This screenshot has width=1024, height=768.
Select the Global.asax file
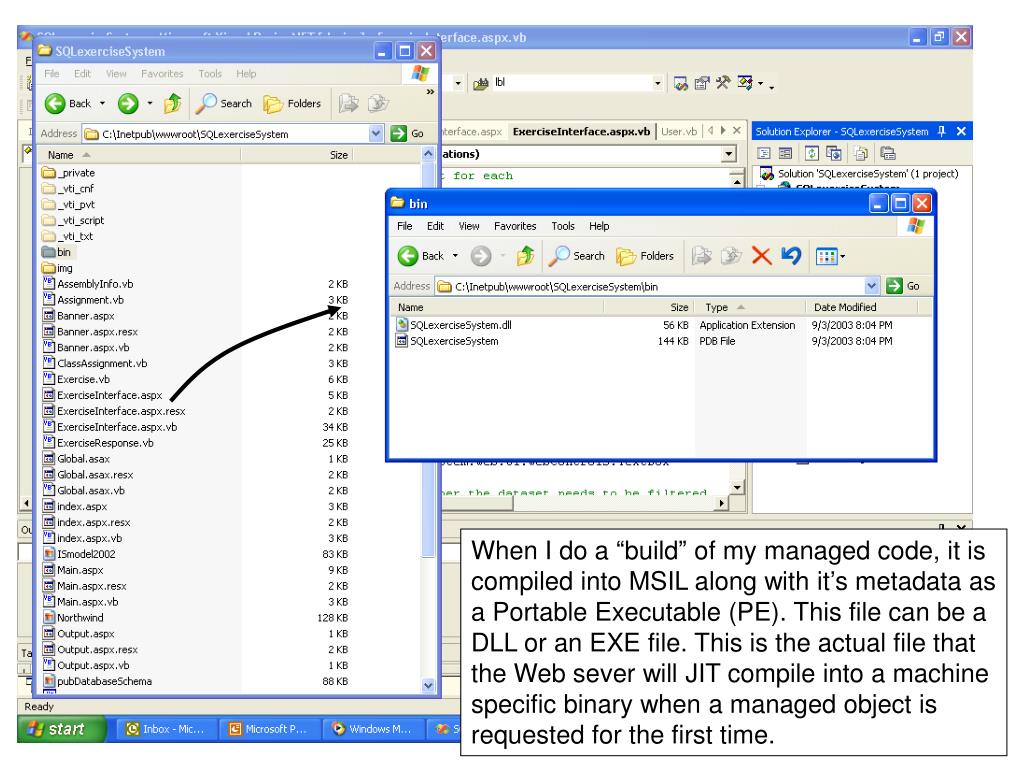click(76, 458)
